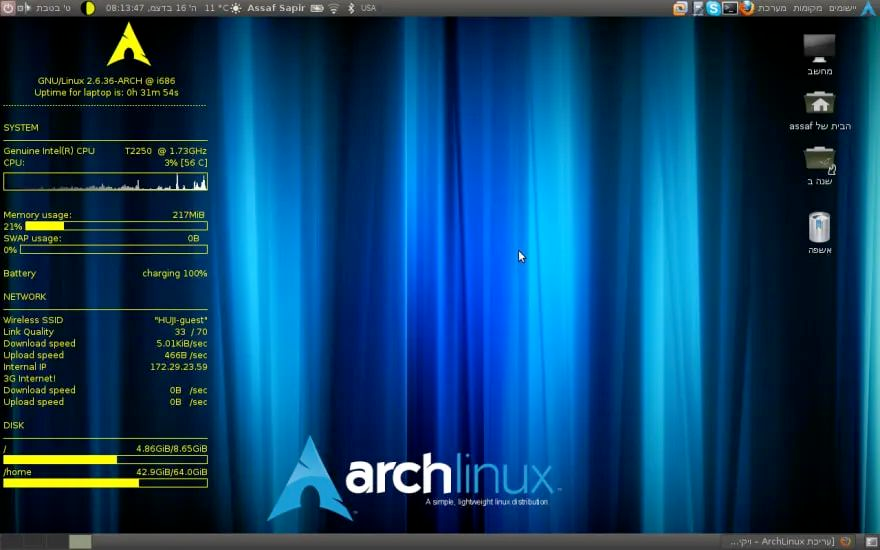Open the מקומות (Places) menu
The image size is (880, 550).
[808, 8]
